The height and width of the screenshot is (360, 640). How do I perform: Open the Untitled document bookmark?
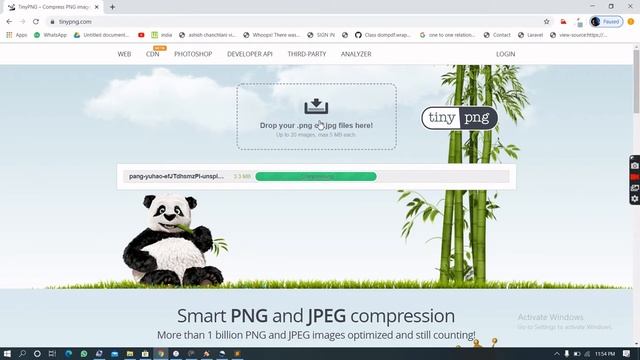(101, 35)
